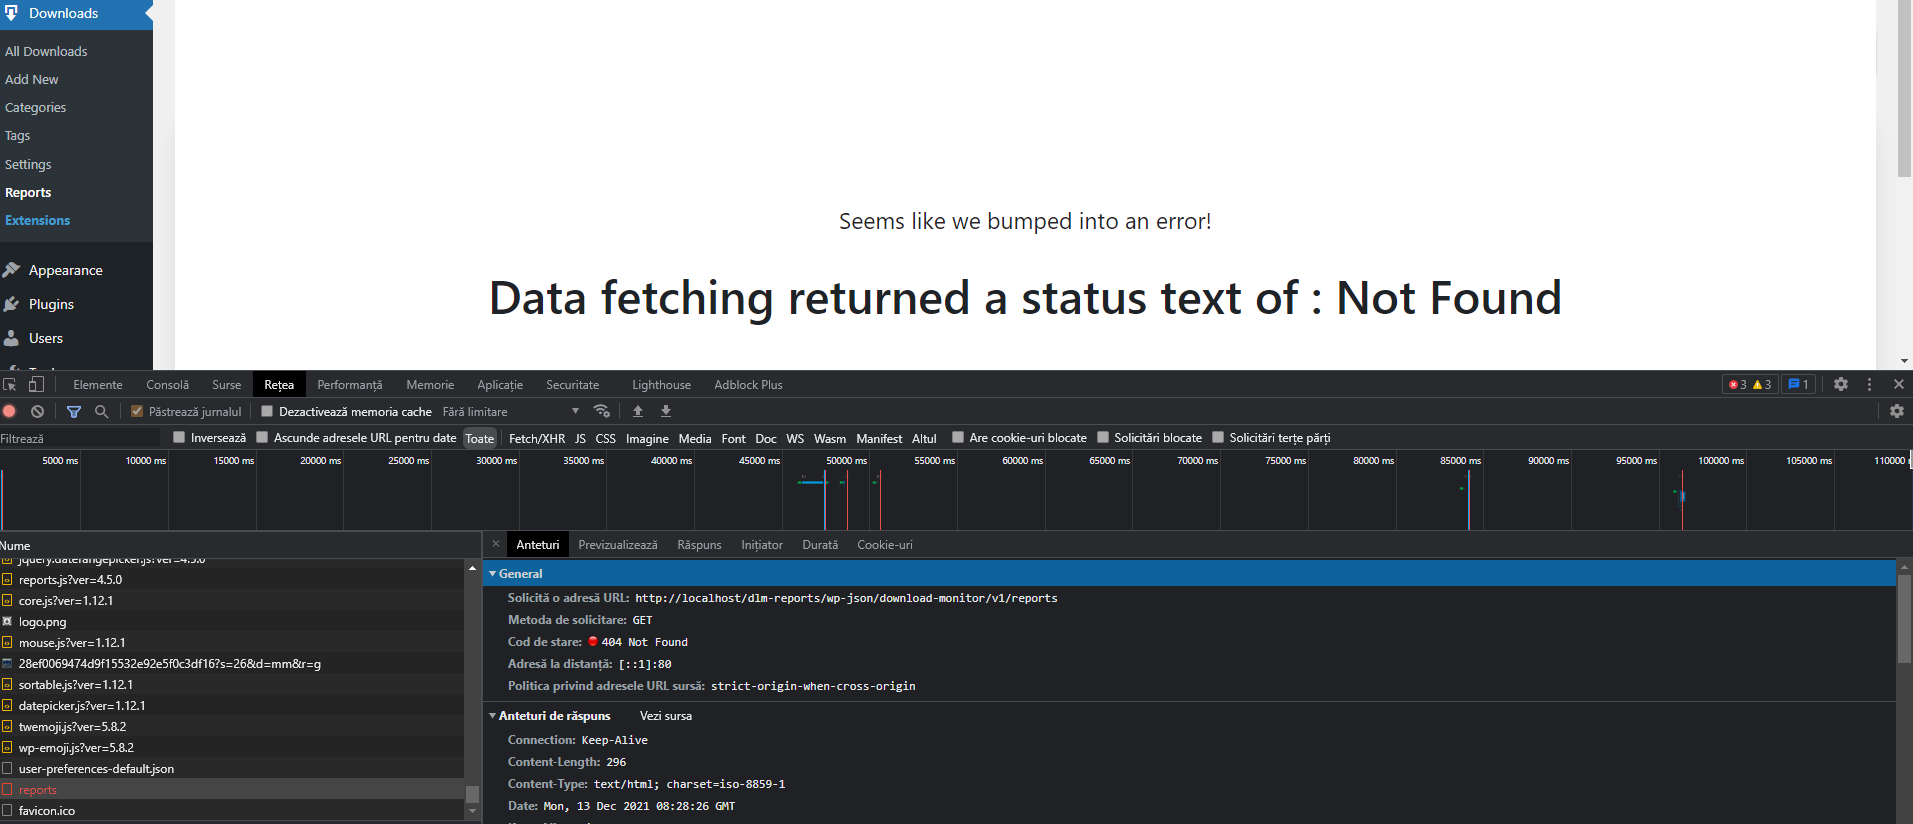Filter requests by JS type
This screenshot has height=824, width=1913.
pos(580,438)
